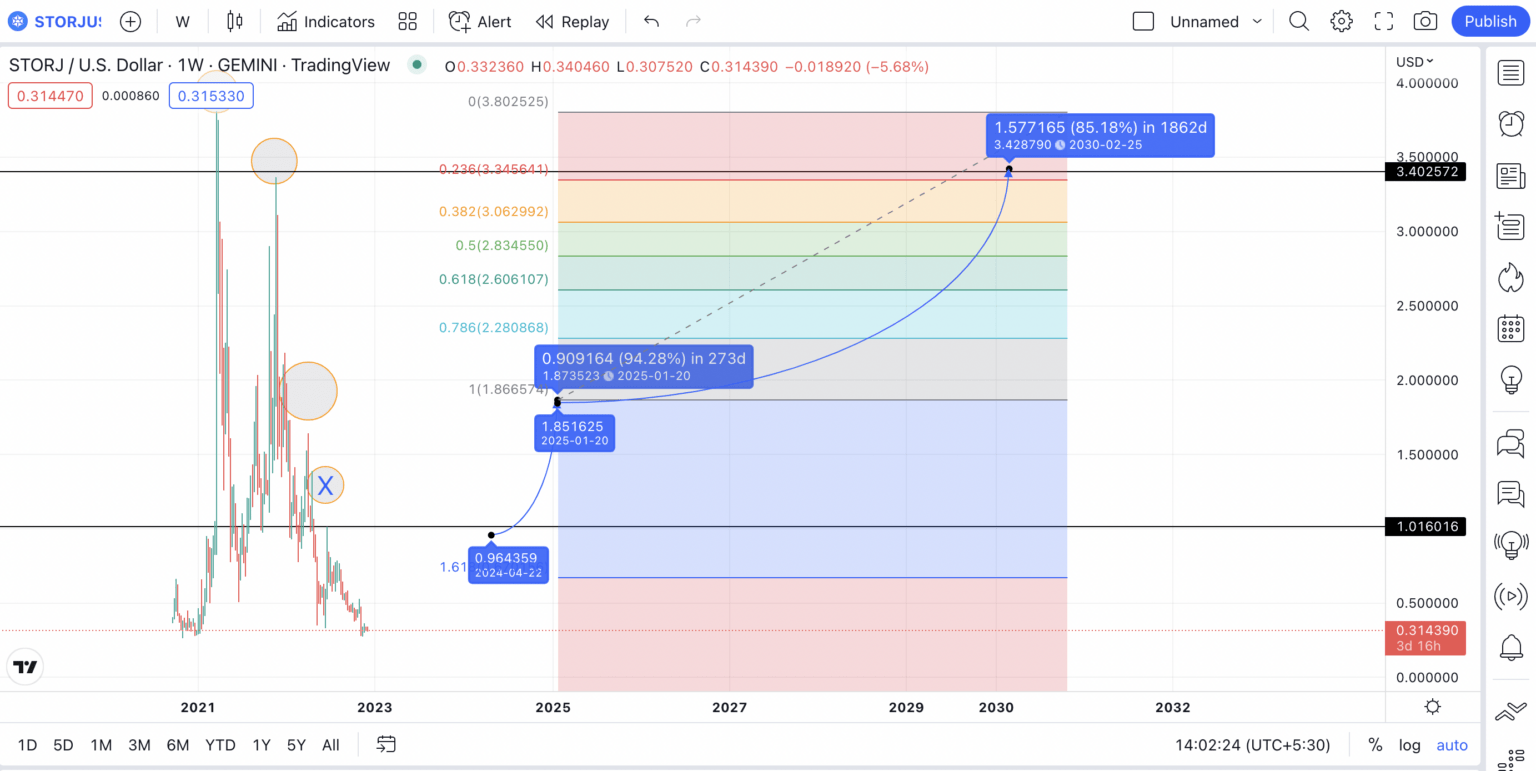Open the watchlist panel in sidebar
The width and height of the screenshot is (1536, 771).
(x=1510, y=72)
